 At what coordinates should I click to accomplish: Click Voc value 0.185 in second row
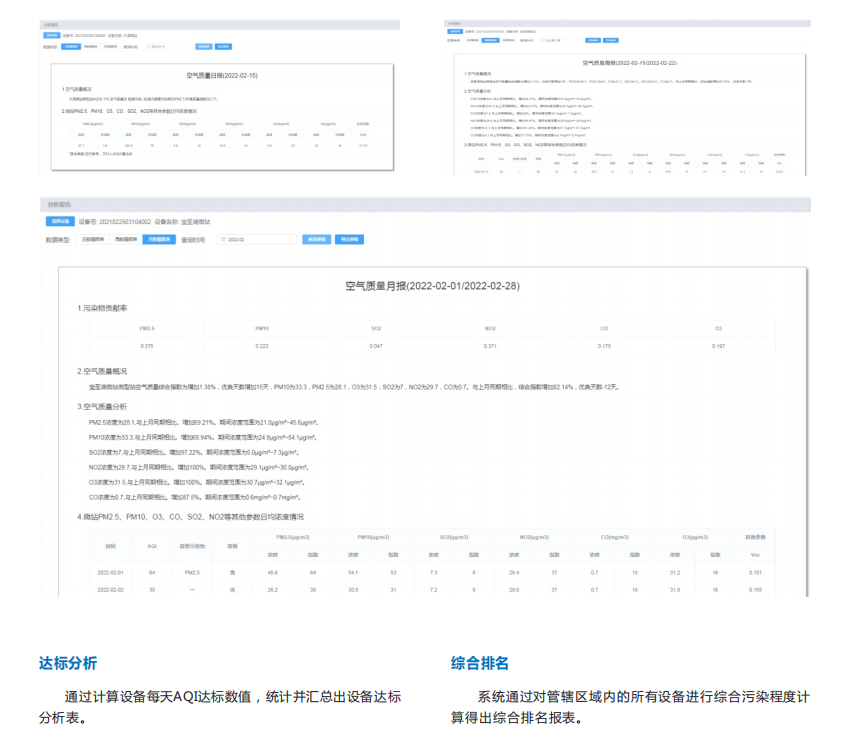[755, 590]
